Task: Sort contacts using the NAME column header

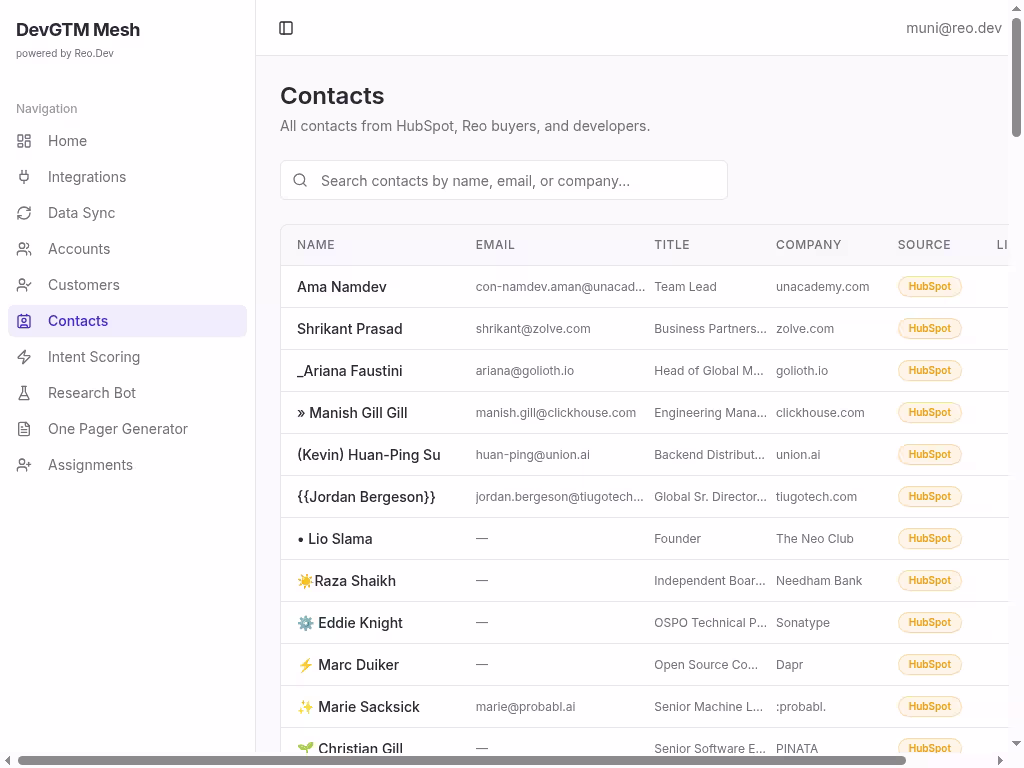Action: pos(316,244)
